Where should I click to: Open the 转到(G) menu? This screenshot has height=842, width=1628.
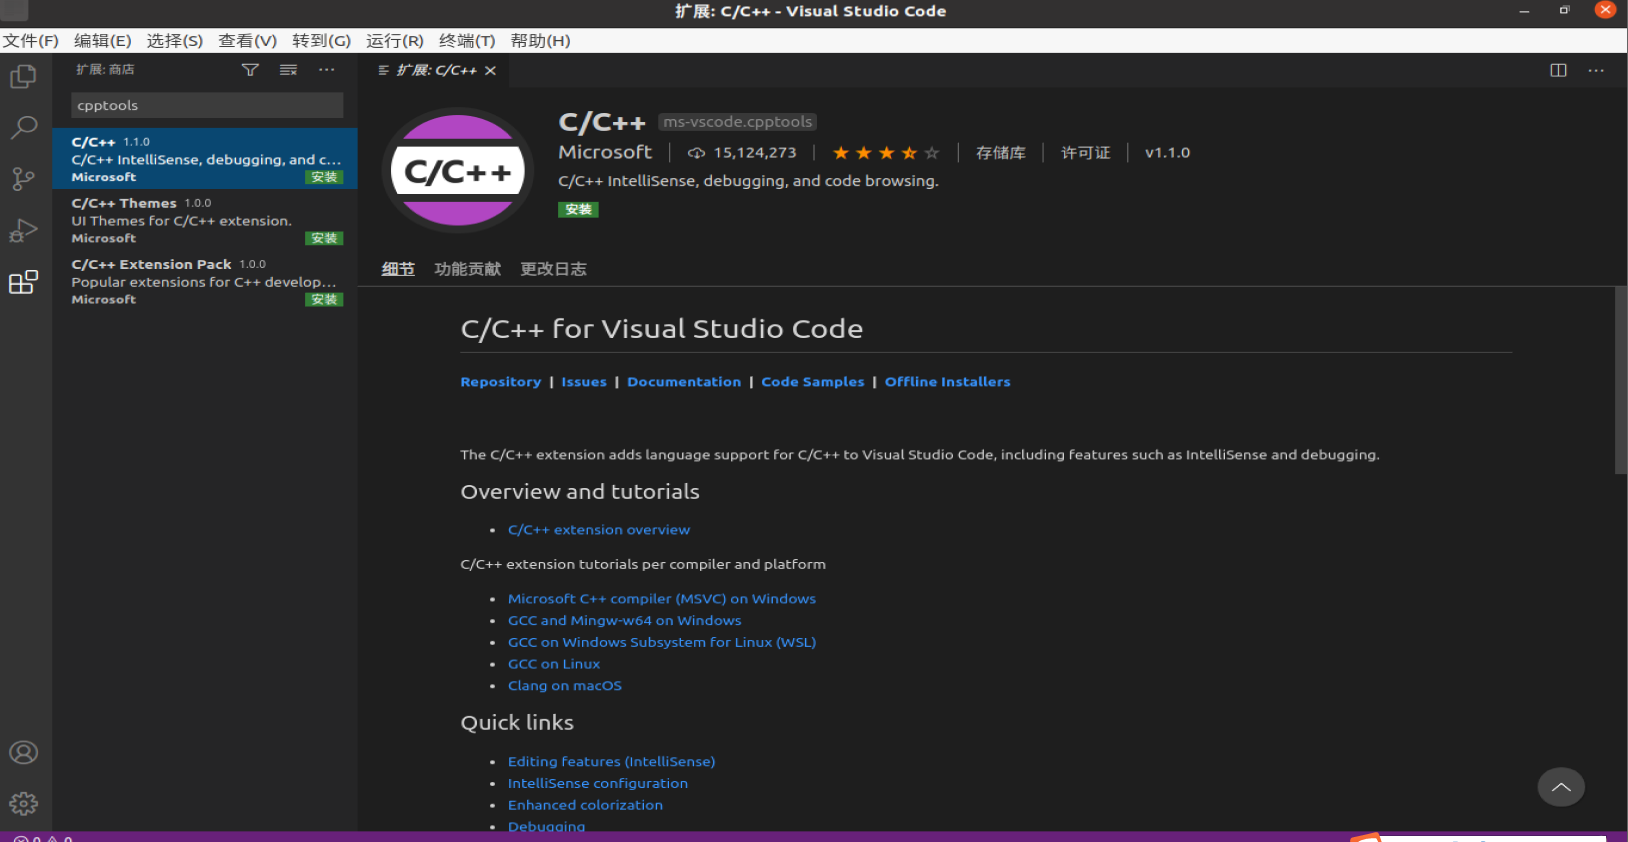(321, 41)
